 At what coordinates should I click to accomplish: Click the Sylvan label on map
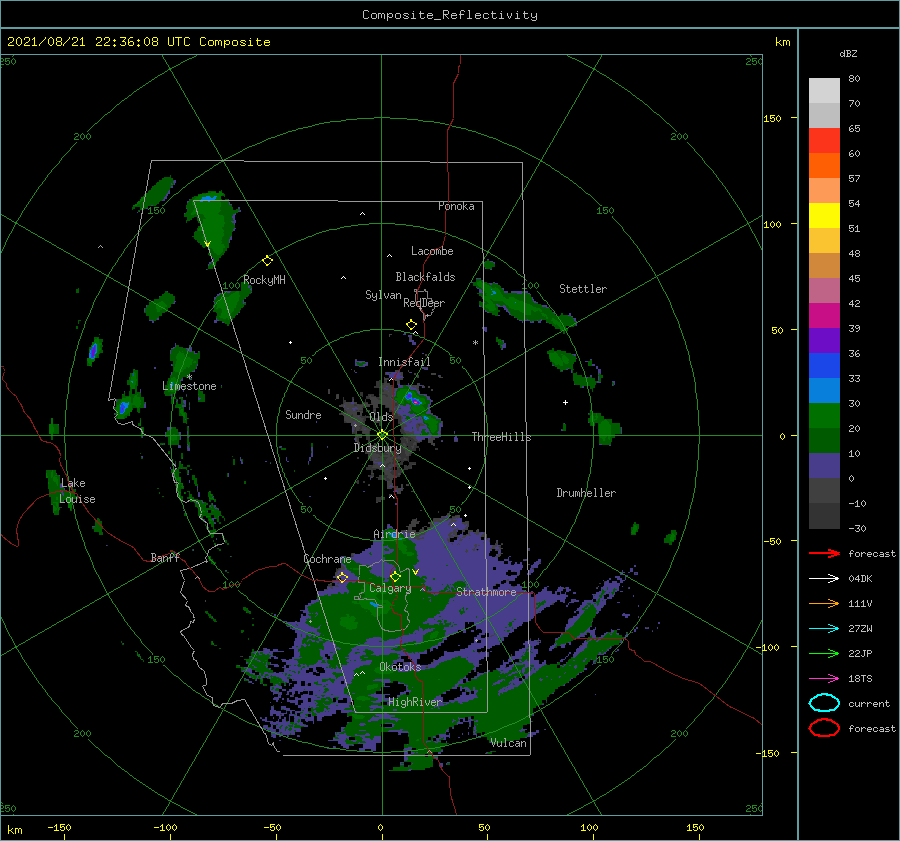[x=383, y=295]
